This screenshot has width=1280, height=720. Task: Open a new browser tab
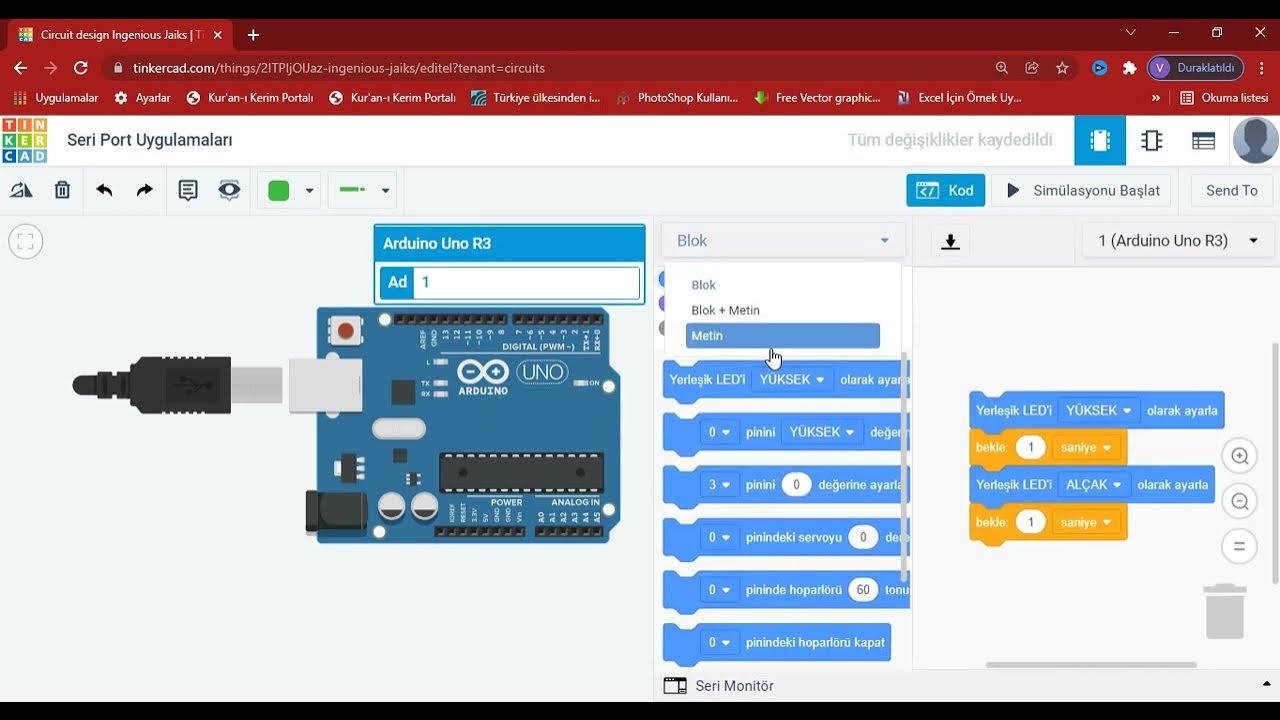(x=253, y=35)
